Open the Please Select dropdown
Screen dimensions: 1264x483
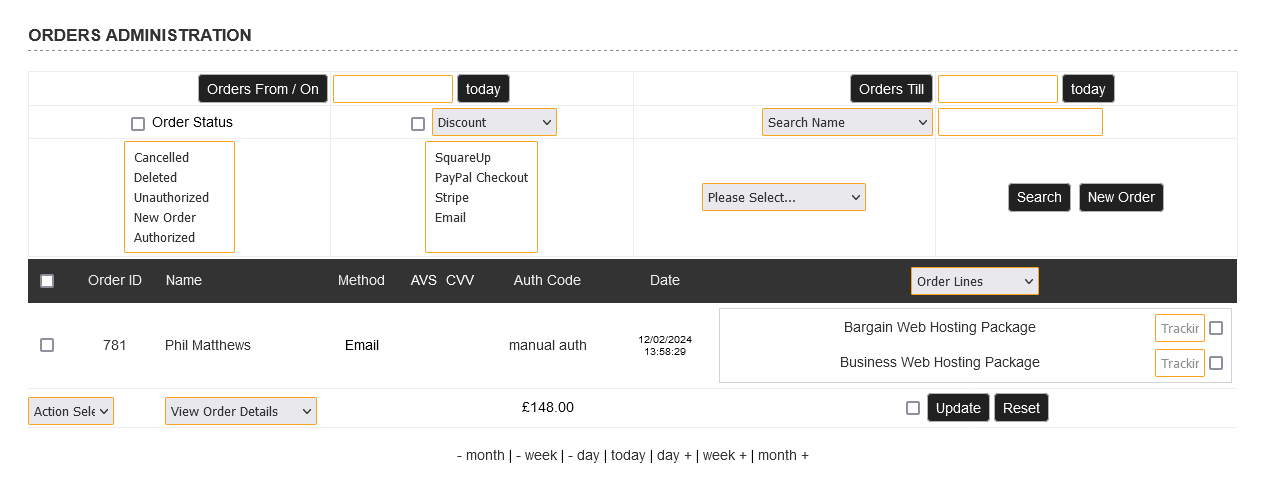(783, 197)
